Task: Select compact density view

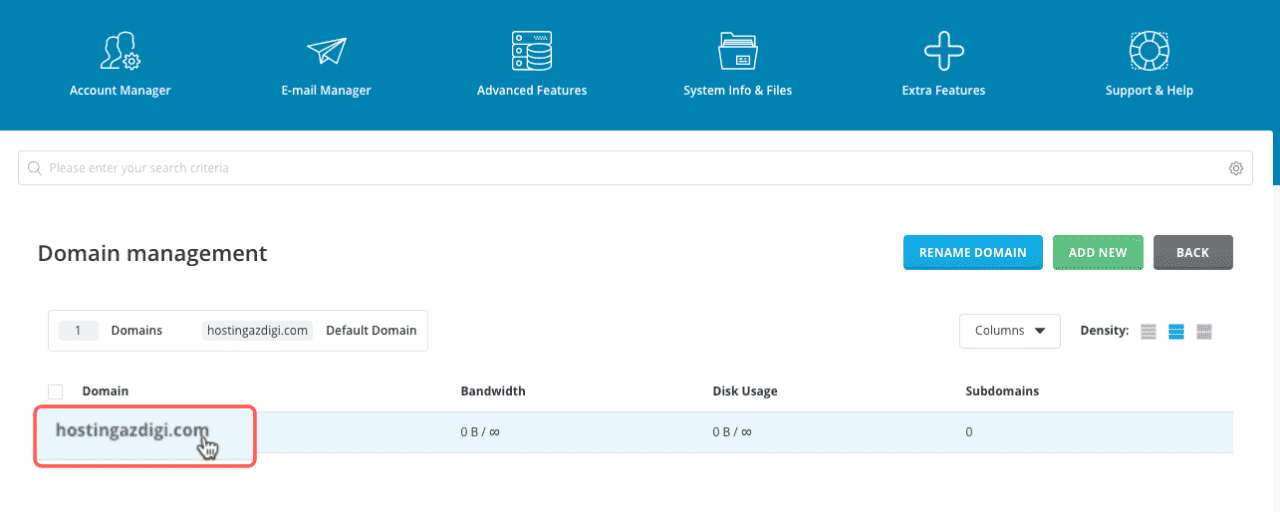Action: pos(1148,331)
